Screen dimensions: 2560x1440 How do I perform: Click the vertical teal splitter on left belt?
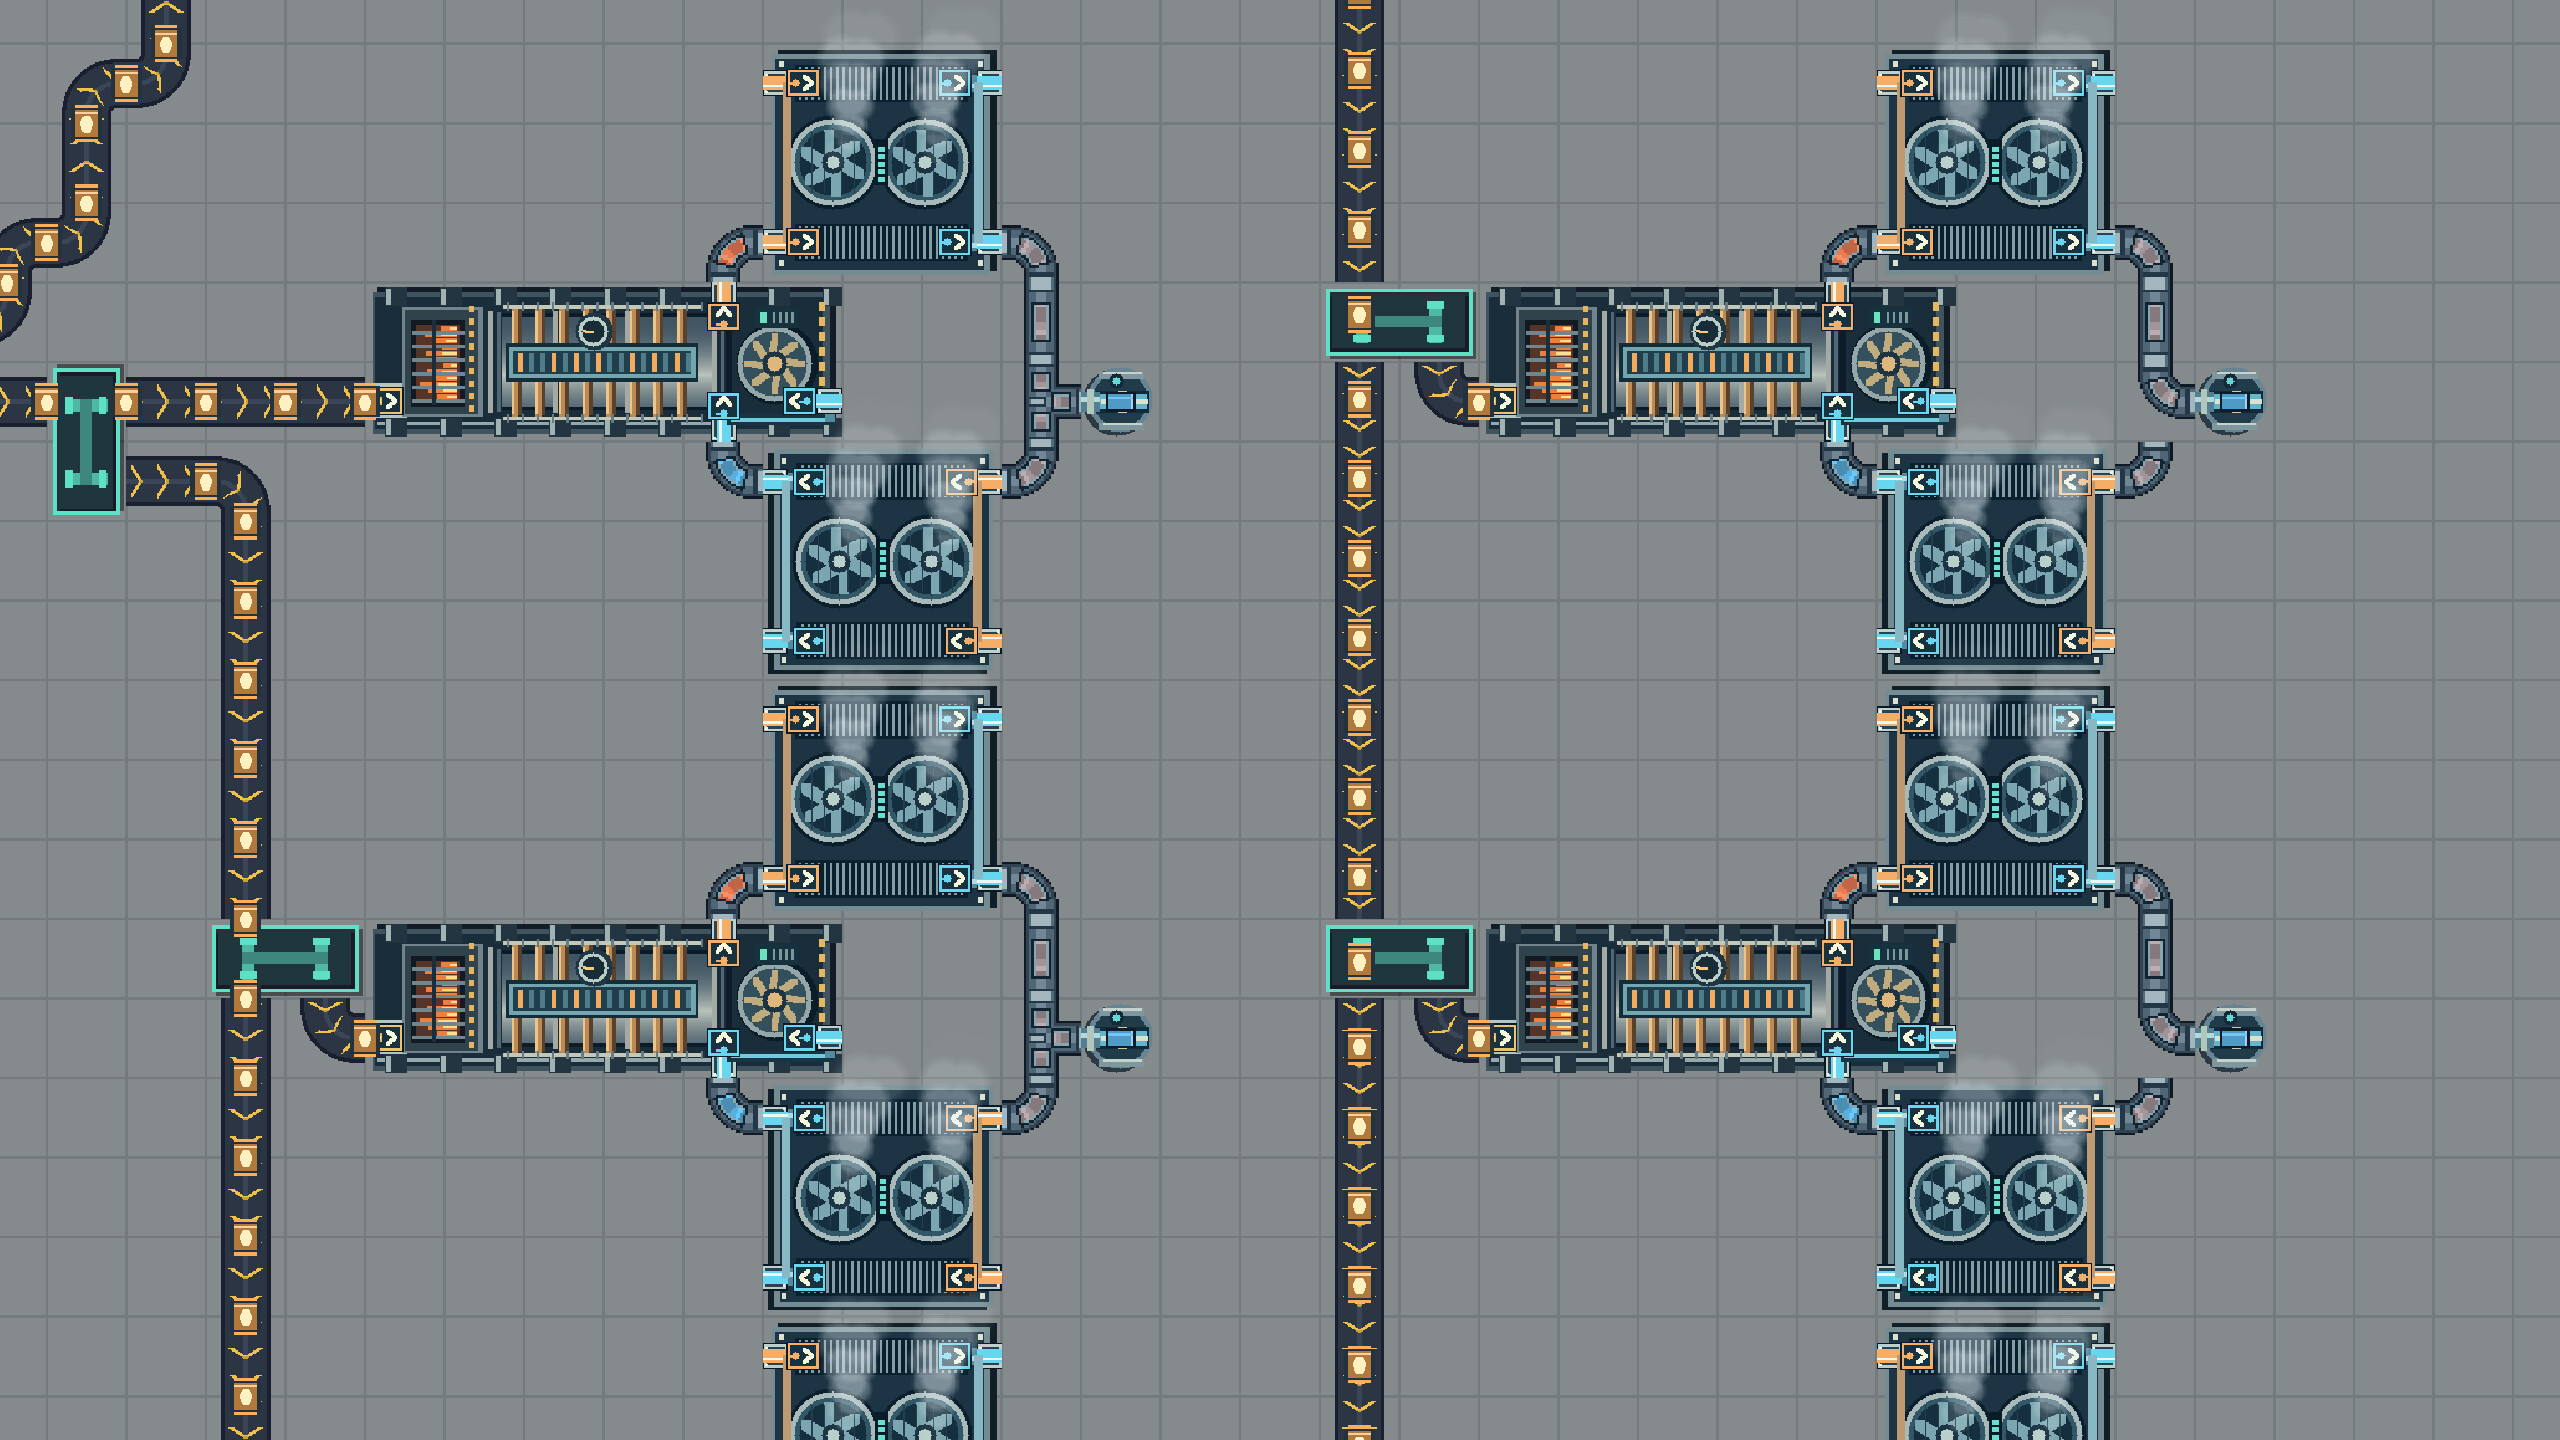point(87,441)
